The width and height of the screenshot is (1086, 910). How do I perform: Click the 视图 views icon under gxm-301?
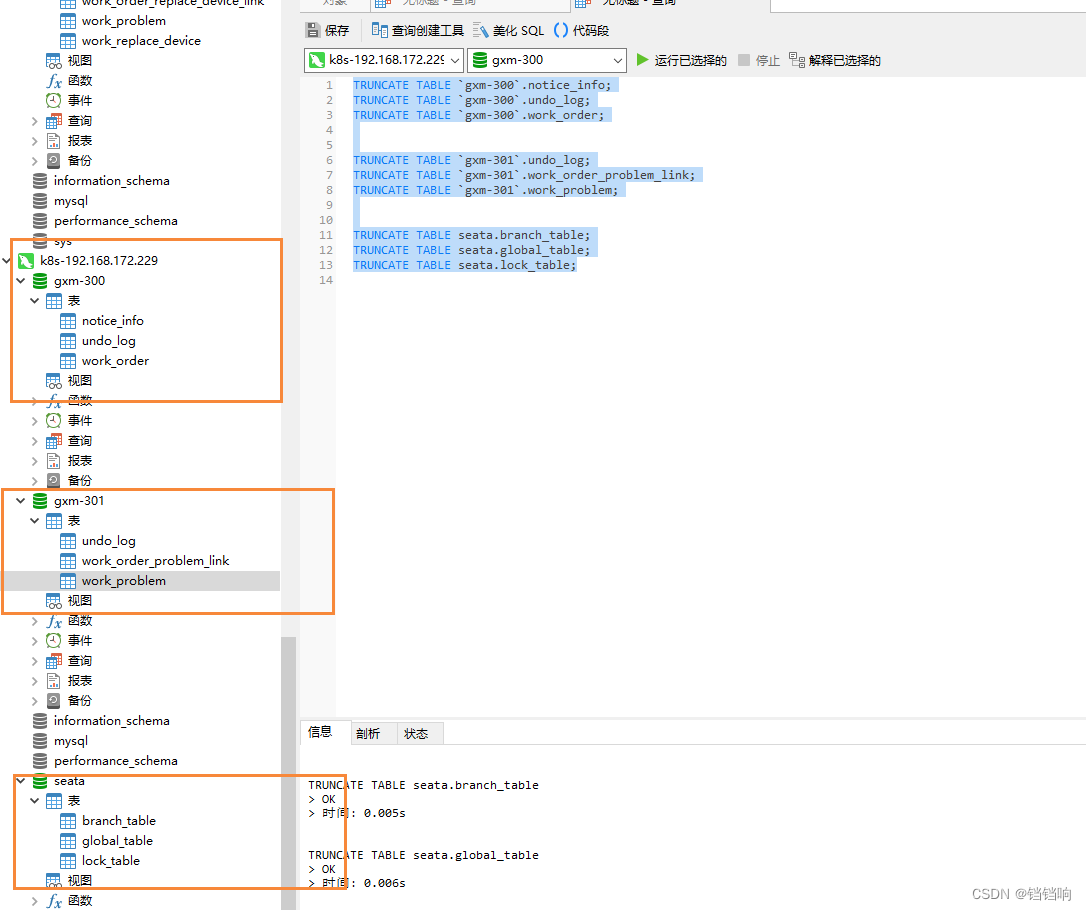tap(53, 601)
